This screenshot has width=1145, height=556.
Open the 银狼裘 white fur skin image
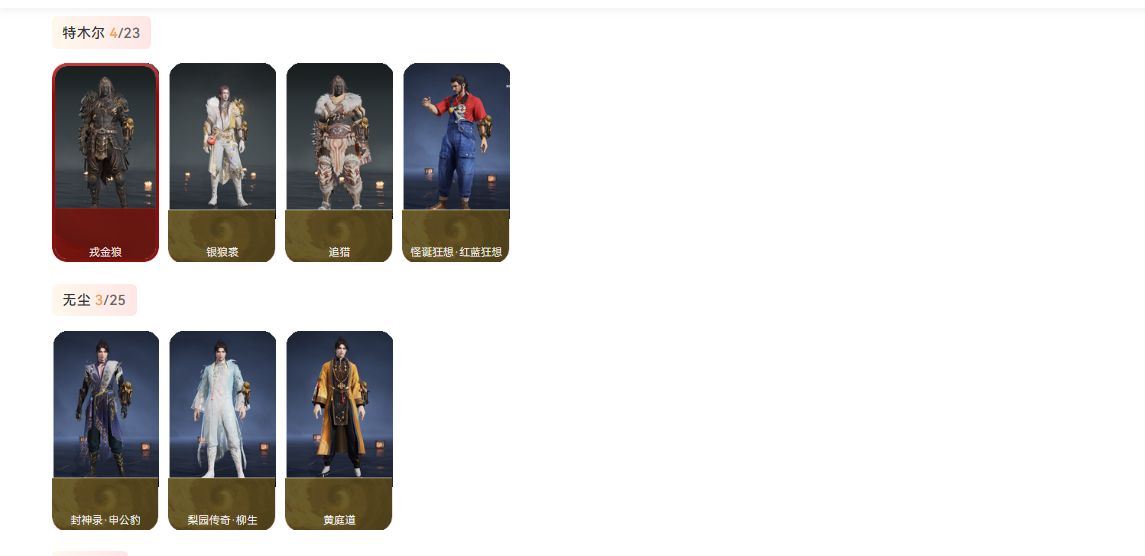[223, 137]
